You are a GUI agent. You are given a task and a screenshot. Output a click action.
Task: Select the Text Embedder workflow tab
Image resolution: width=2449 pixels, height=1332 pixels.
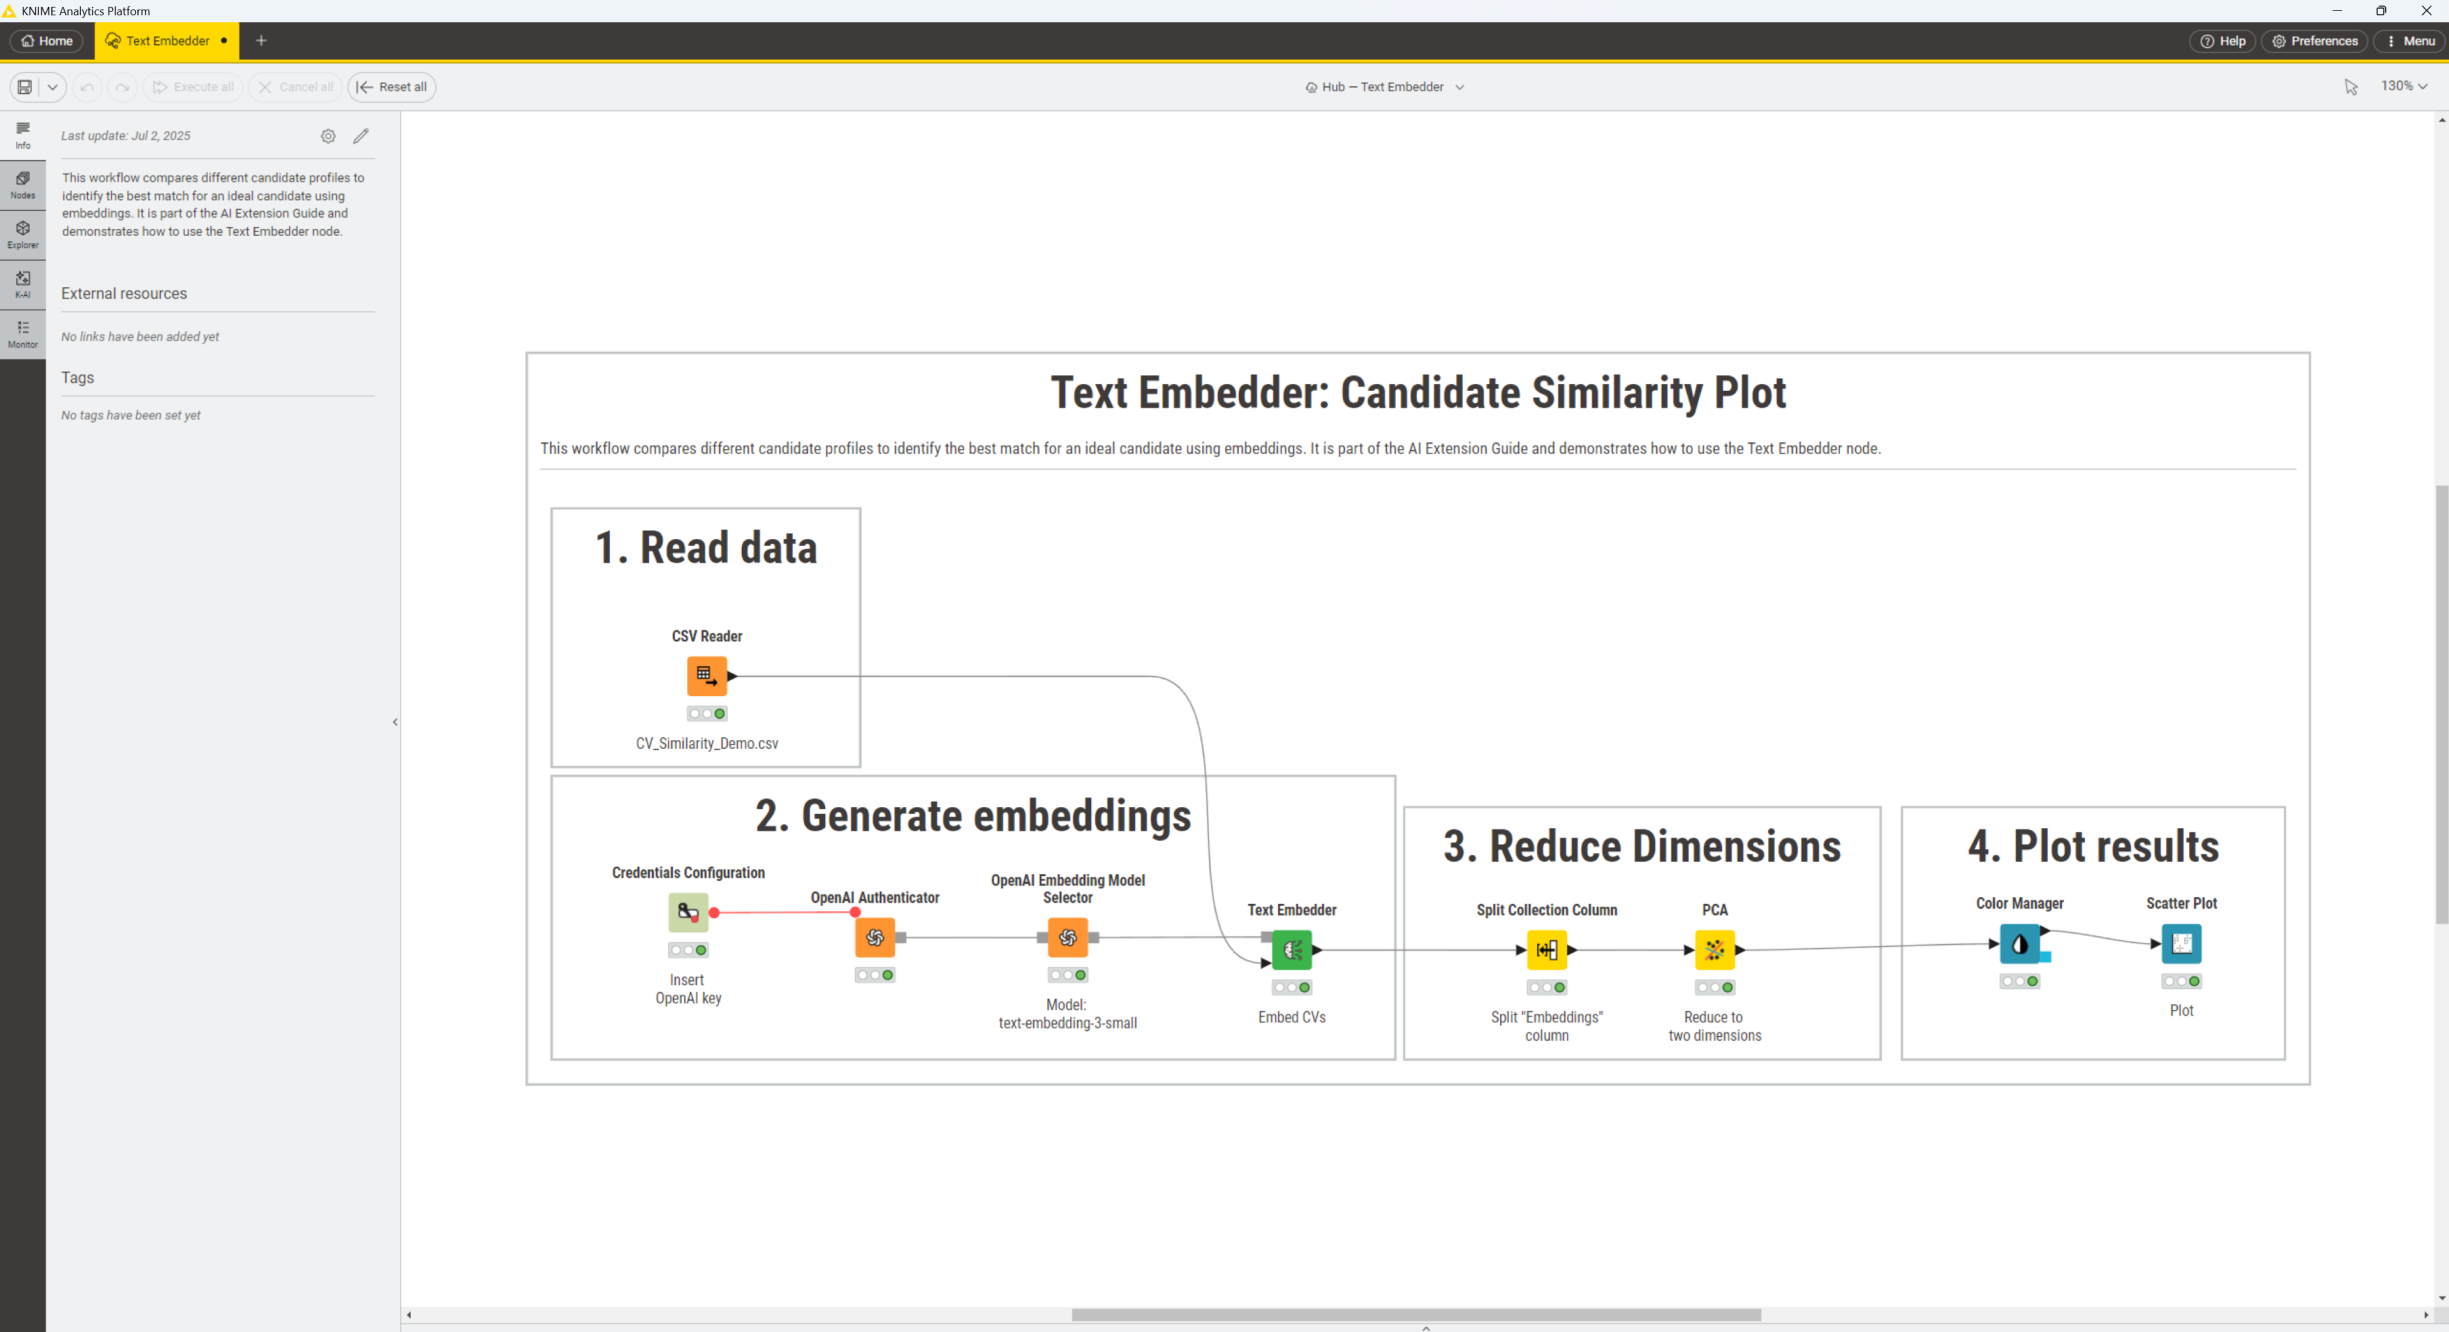point(167,41)
